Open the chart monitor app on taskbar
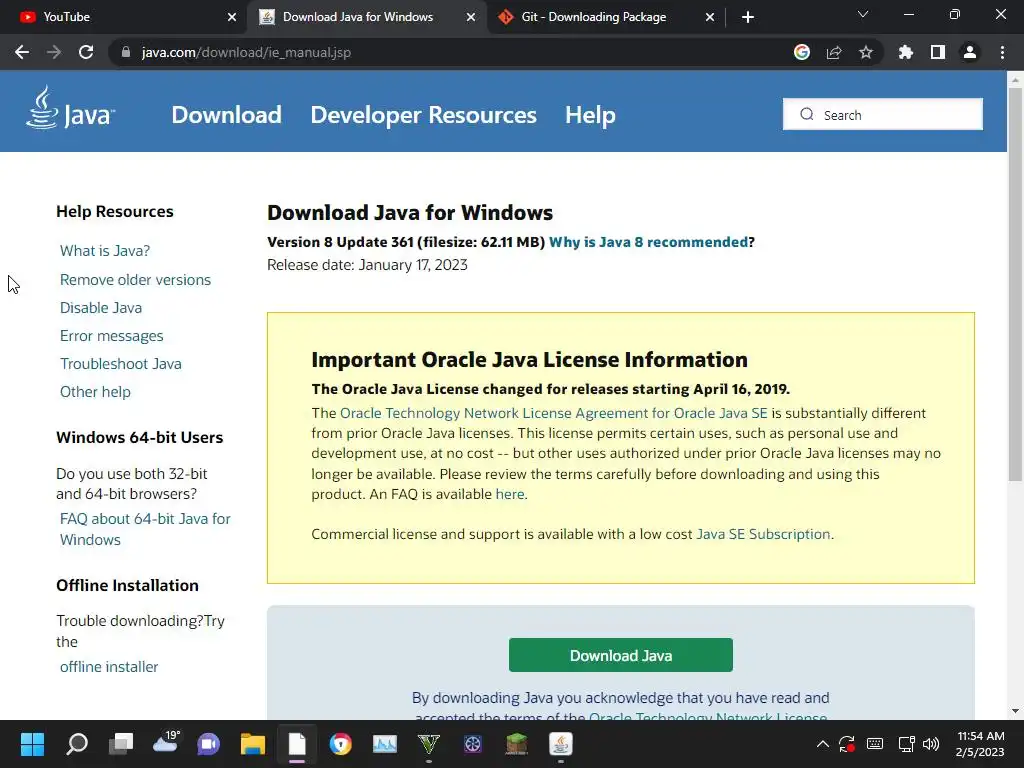1024x768 pixels. click(385, 744)
